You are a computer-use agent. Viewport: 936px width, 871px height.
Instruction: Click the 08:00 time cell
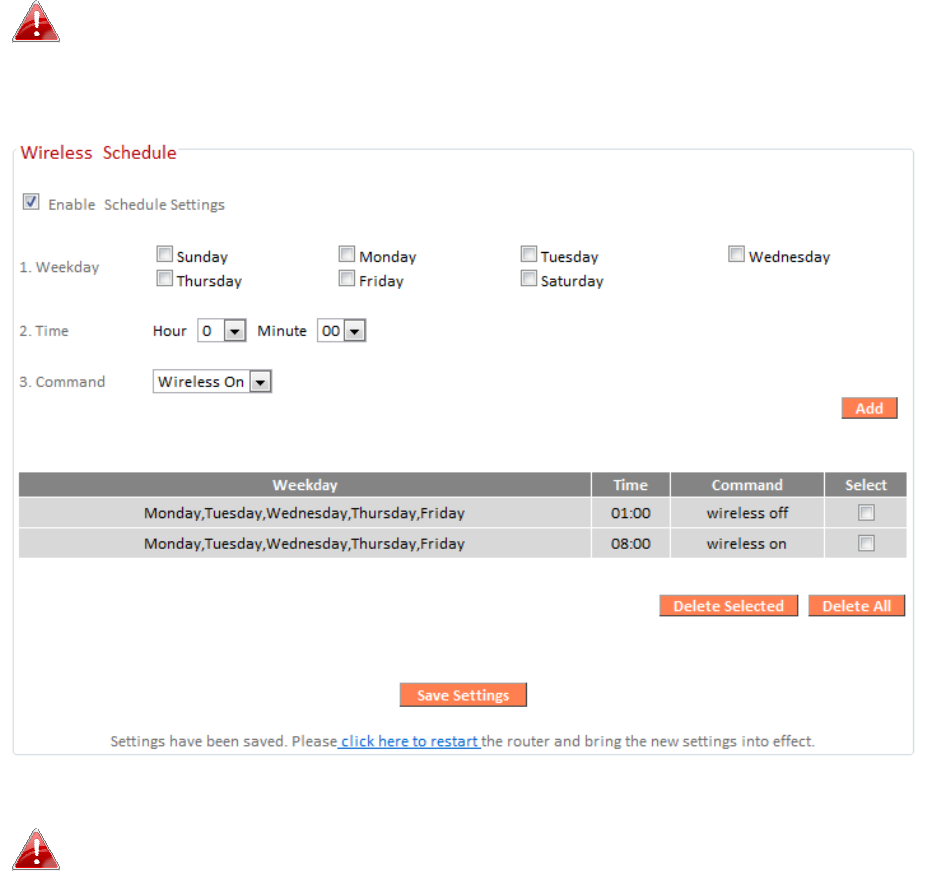click(x=630, y=543)
